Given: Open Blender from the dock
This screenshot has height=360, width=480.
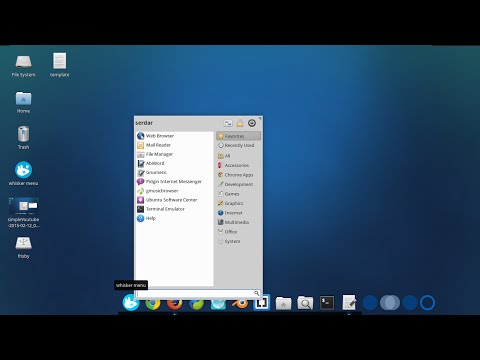Looking at the screenshot, I should (240, 304).
